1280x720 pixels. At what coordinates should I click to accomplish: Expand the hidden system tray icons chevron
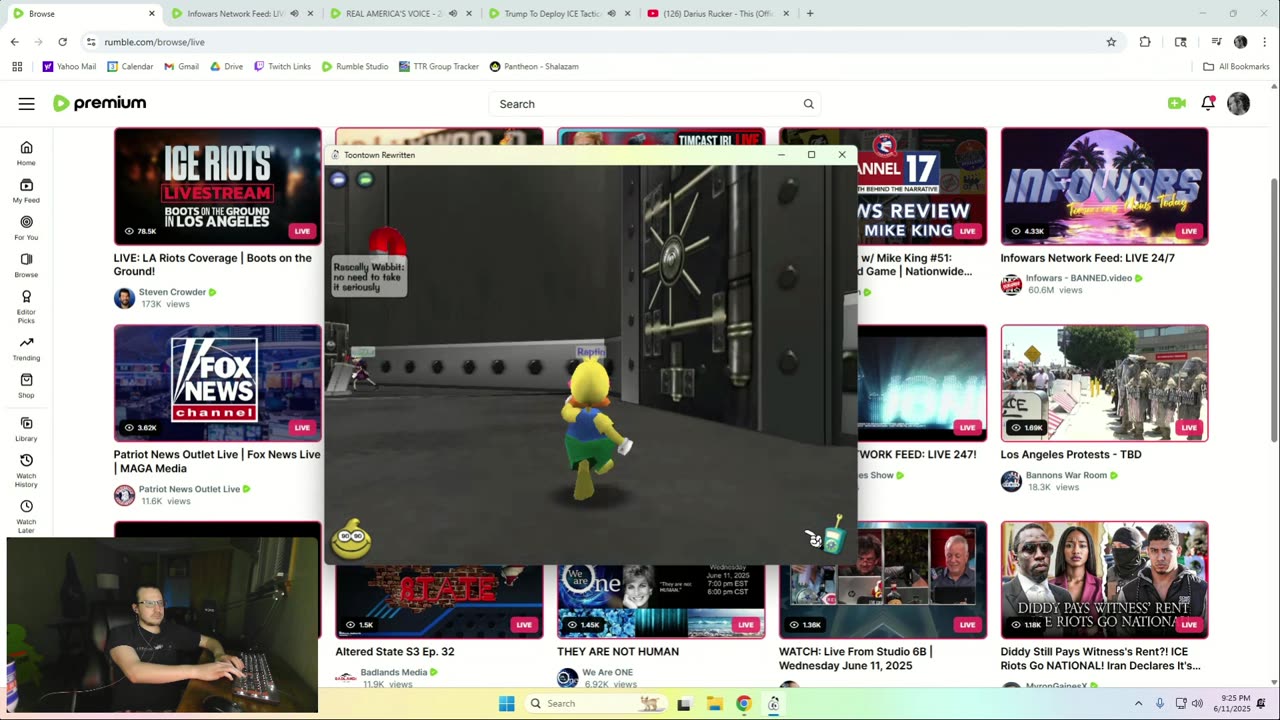tap(1138, 704)
